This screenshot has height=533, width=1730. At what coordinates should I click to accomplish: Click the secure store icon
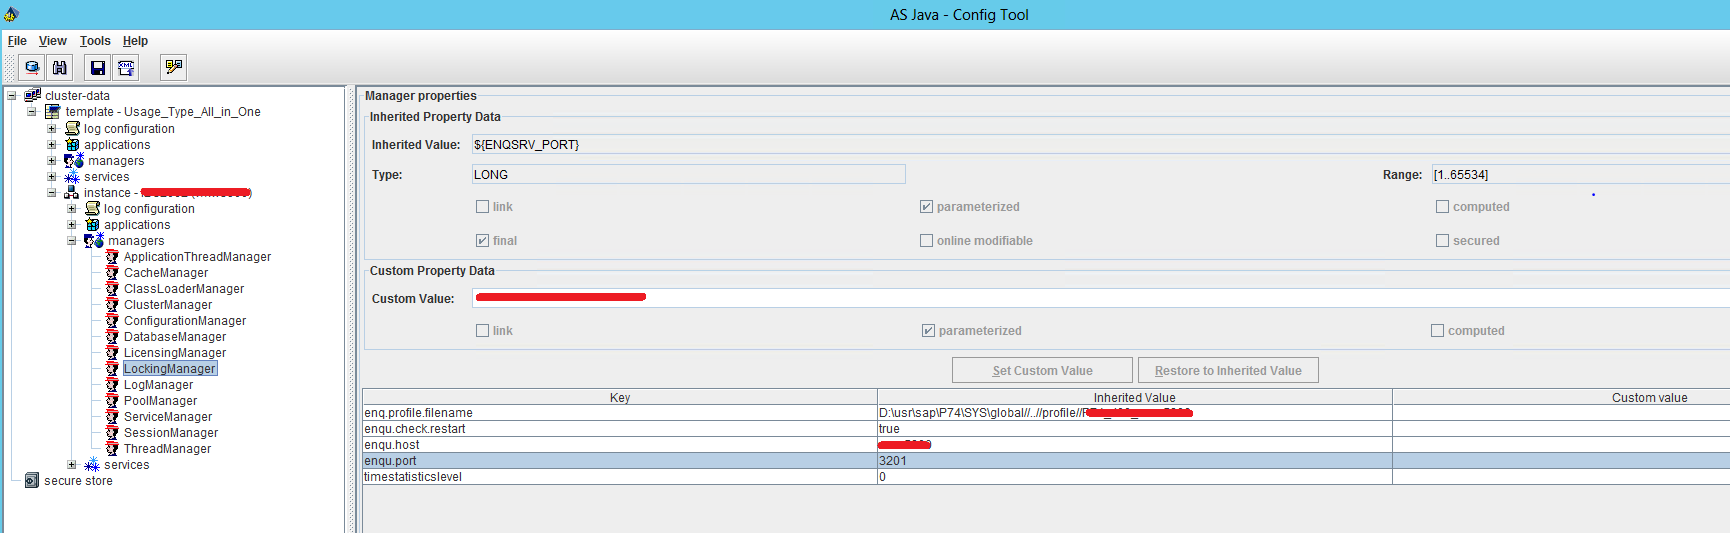[32, 480]
